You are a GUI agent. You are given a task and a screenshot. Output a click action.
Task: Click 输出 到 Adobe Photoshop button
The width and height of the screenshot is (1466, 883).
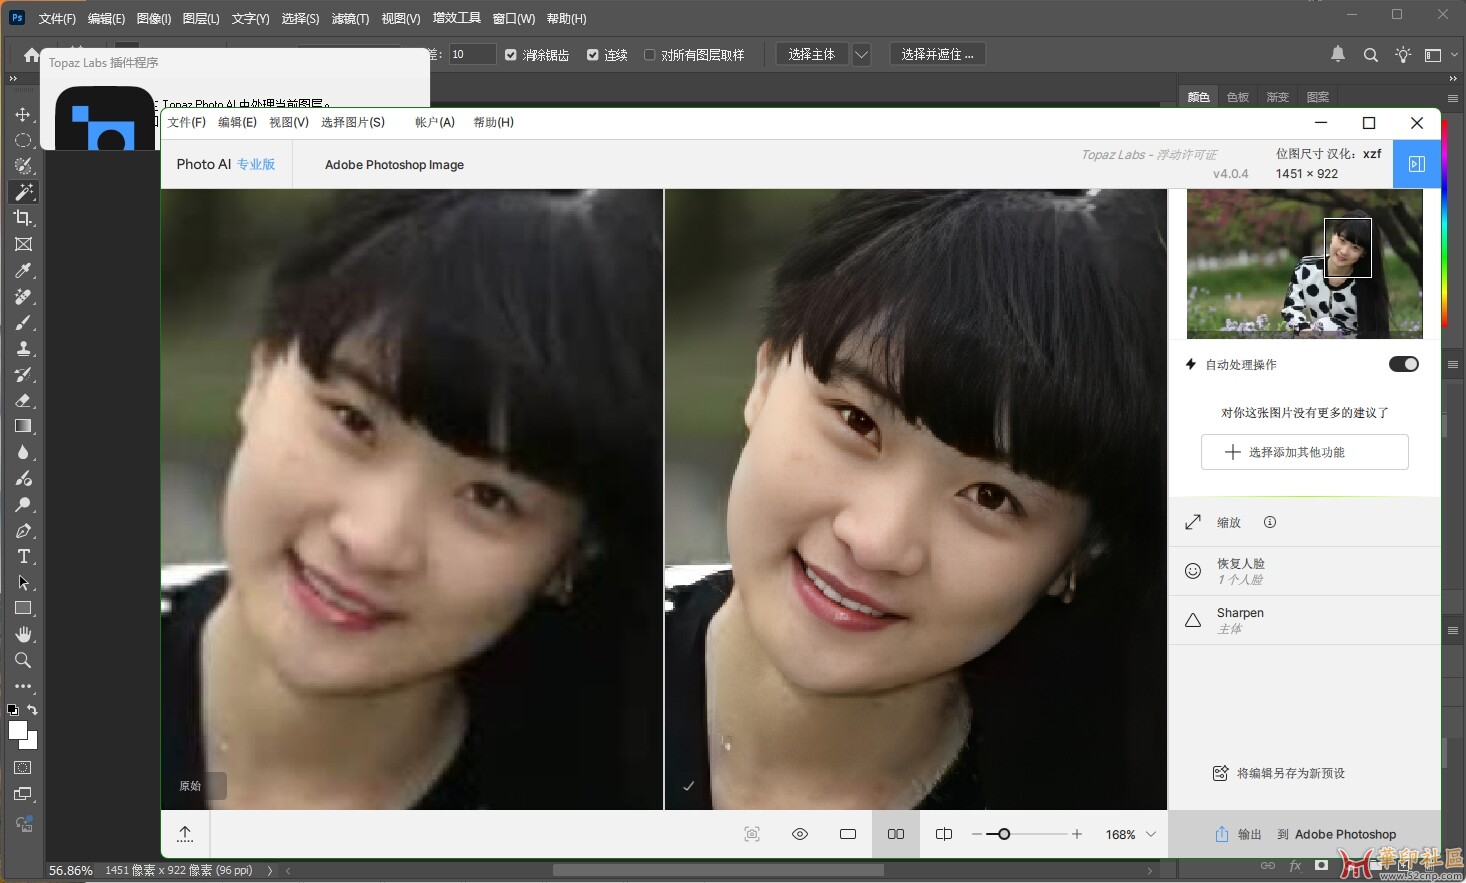1305,834
